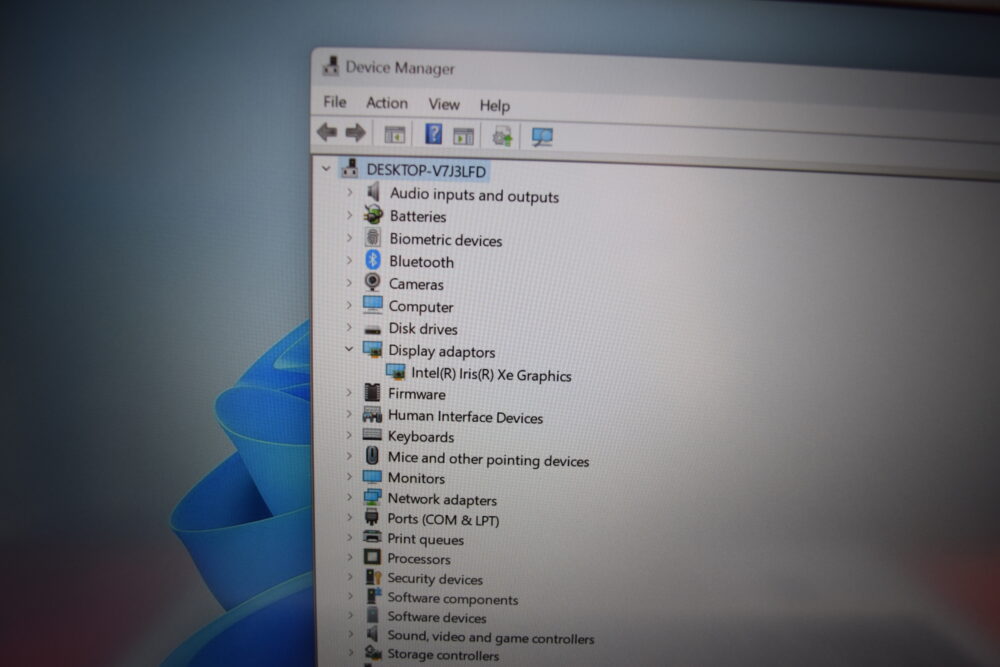Screen dimensions: 1000x667
Task: Click the DESKTOP-V7J3LFD computer icon
Action: tap(349, 168)
